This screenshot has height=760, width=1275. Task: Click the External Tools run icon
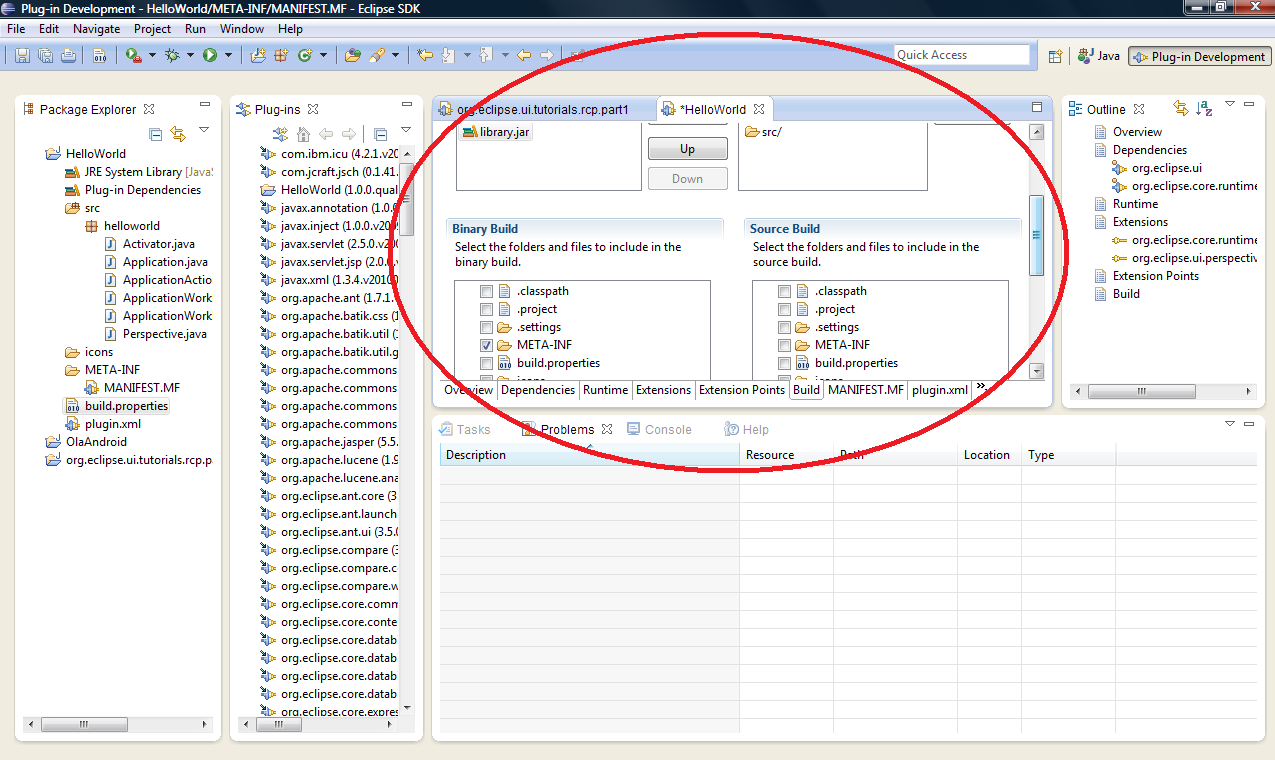pos(133,55)
